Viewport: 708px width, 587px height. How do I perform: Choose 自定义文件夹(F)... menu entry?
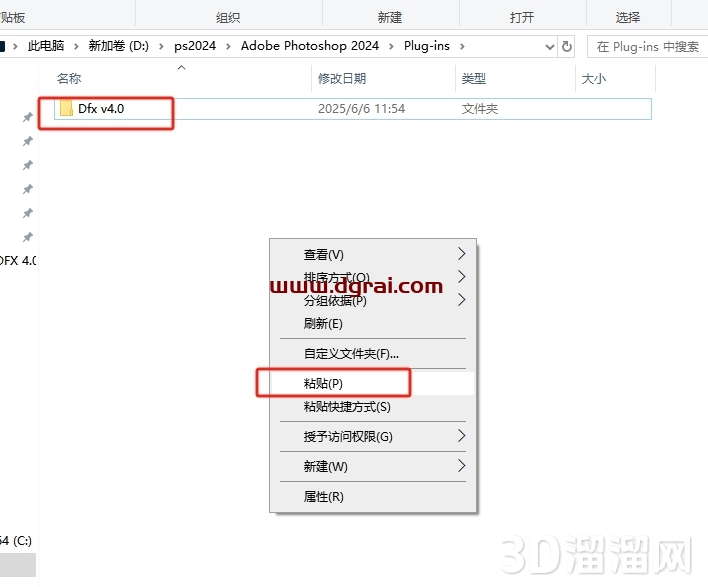coord(373,354)
